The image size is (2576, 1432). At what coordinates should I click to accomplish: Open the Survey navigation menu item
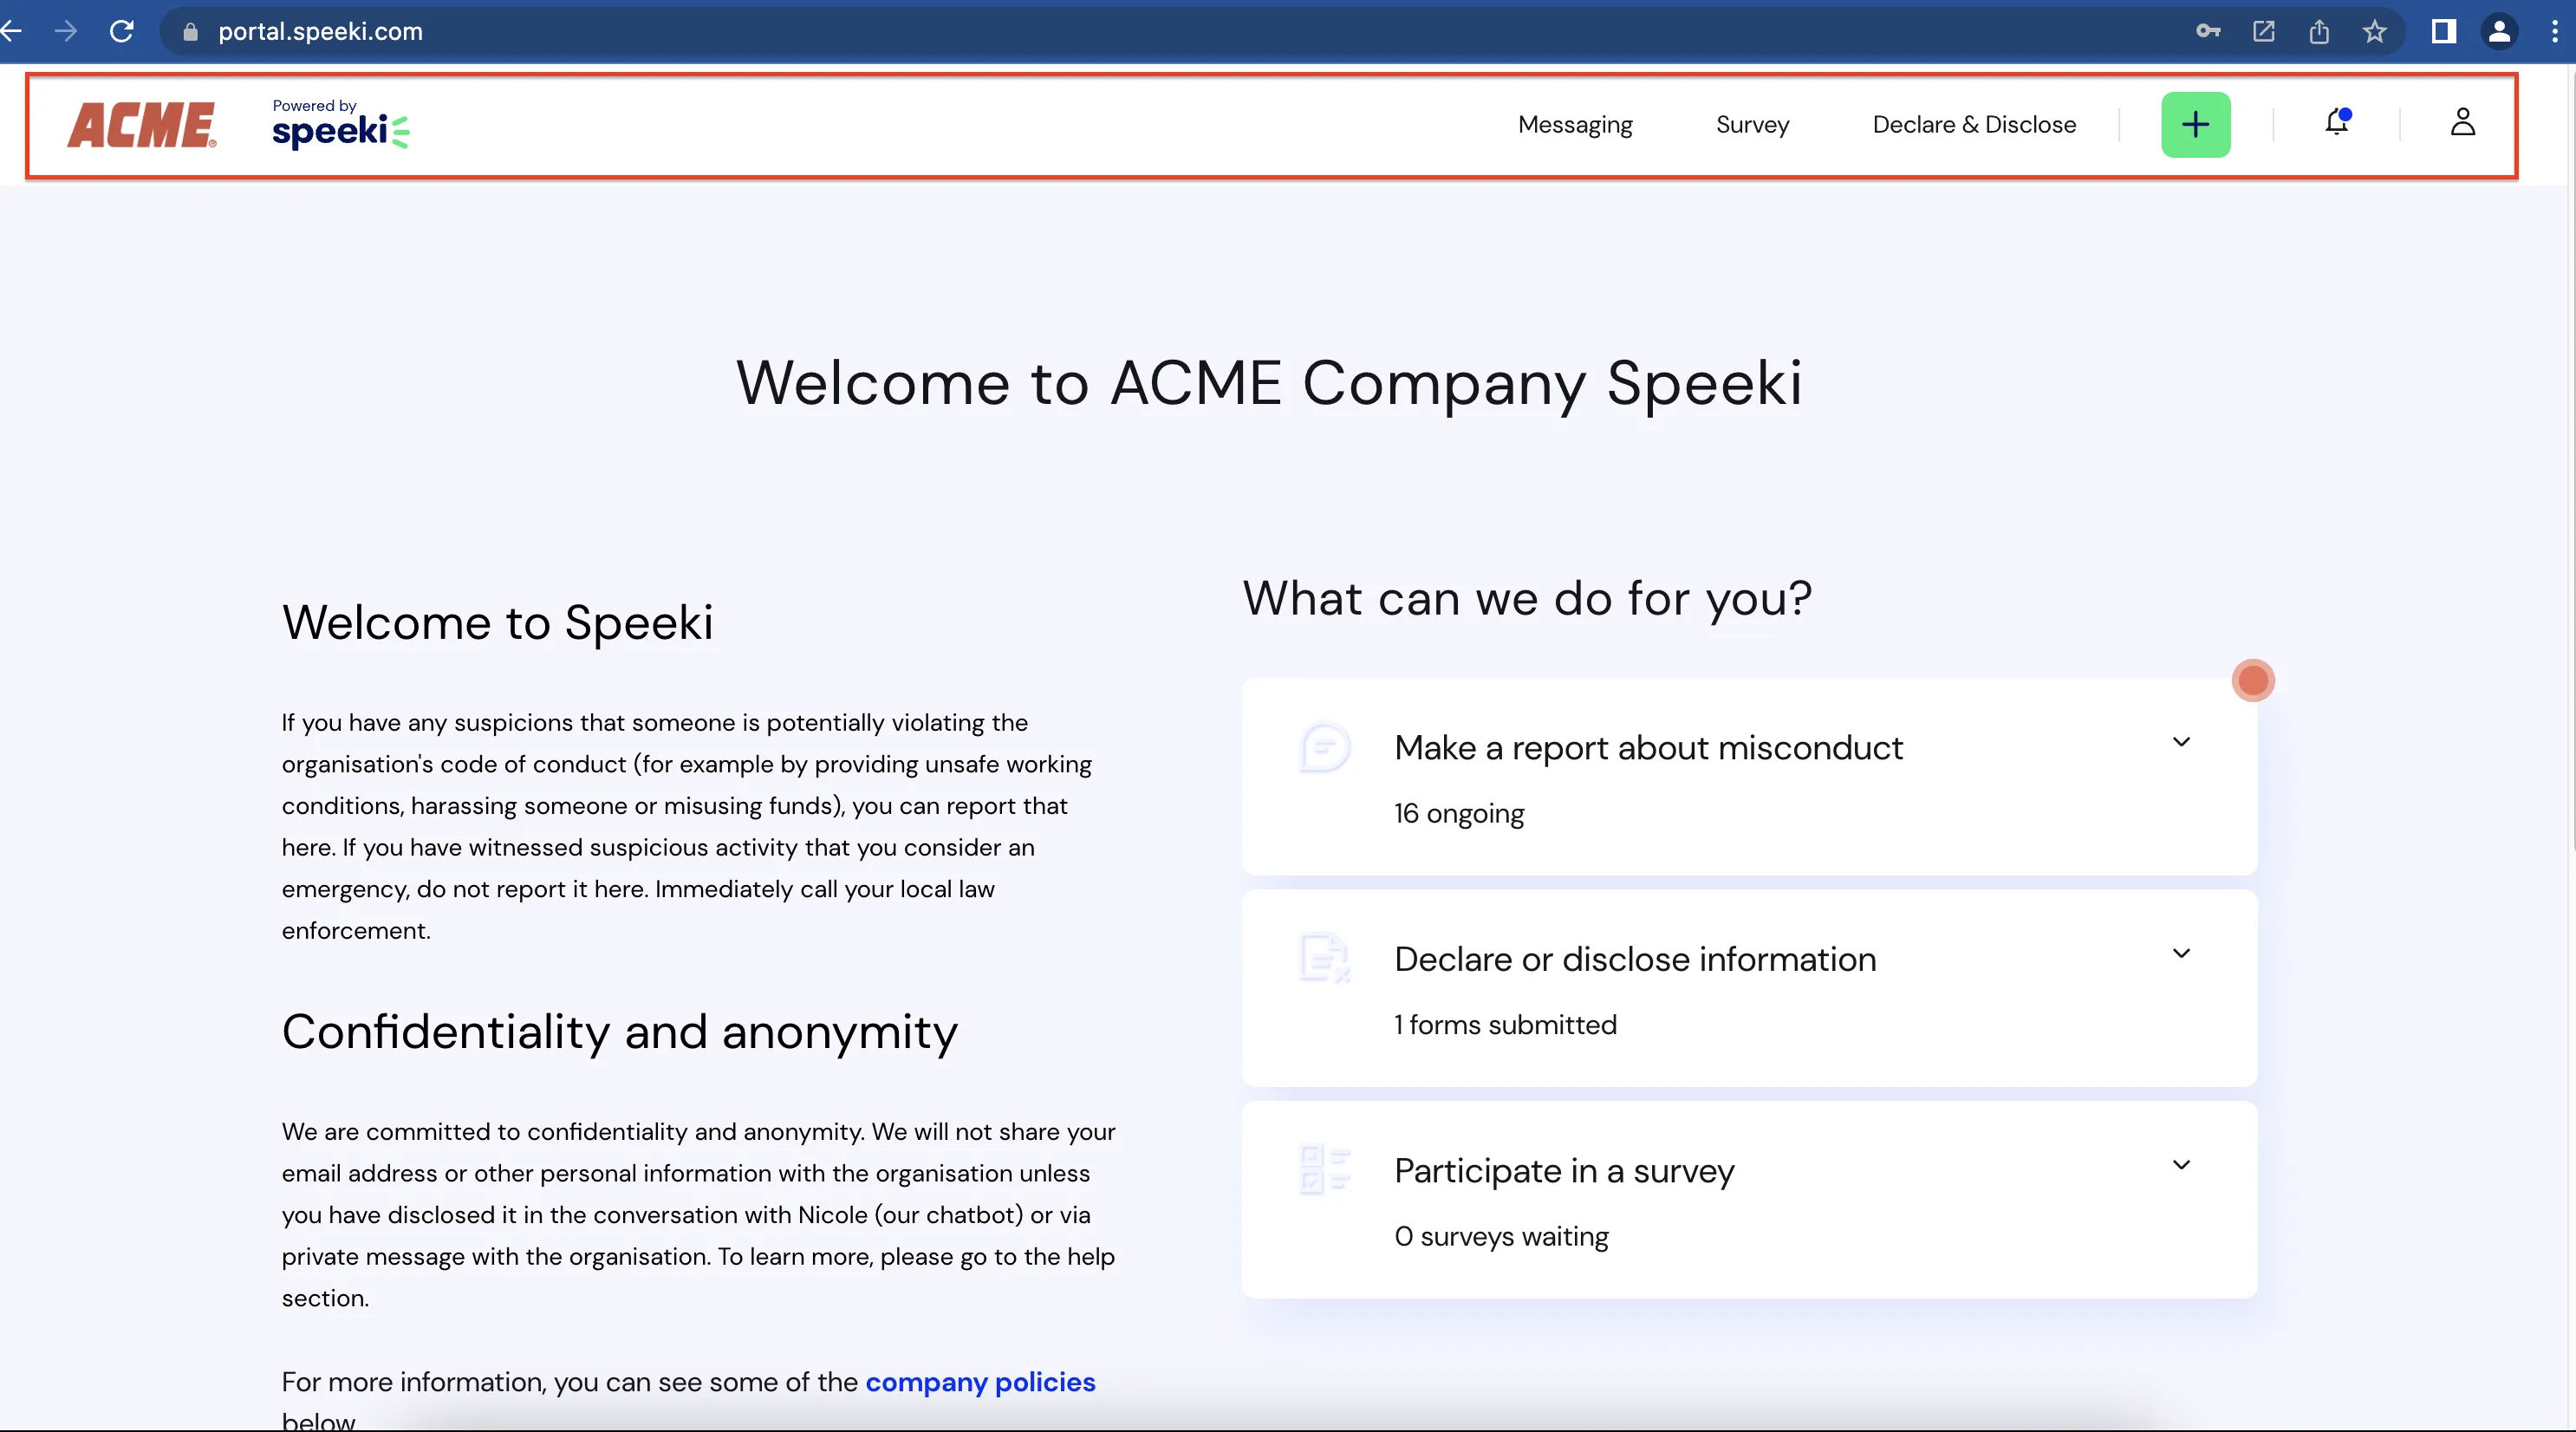tap(1753, 123)
